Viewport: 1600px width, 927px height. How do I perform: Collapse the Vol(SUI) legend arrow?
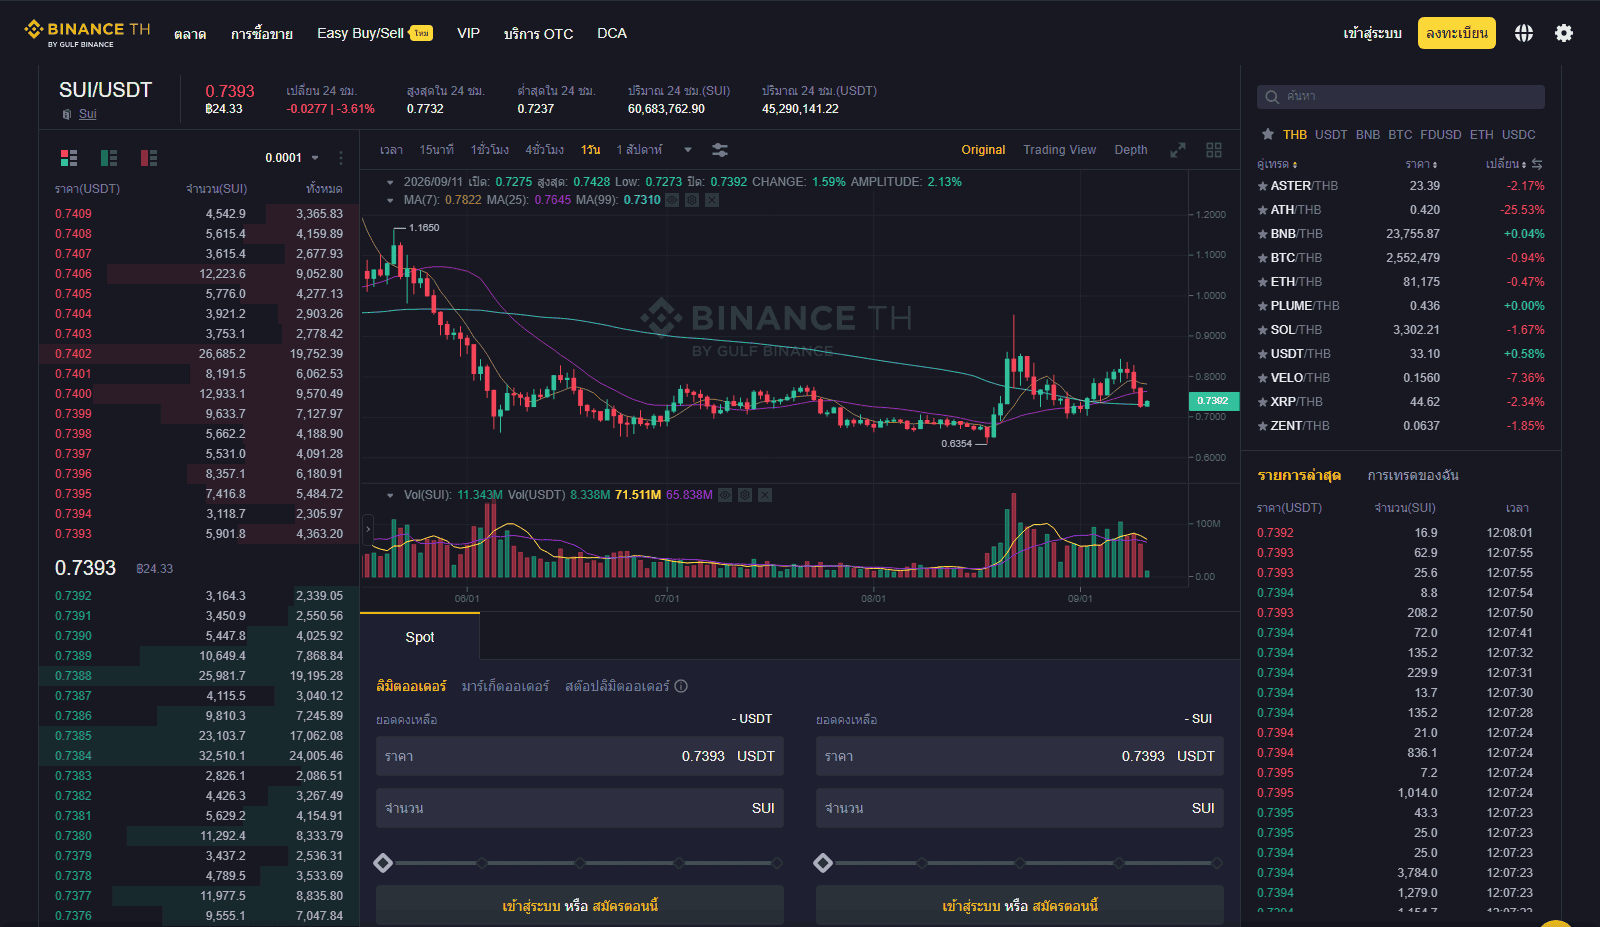tap(390, 495)
